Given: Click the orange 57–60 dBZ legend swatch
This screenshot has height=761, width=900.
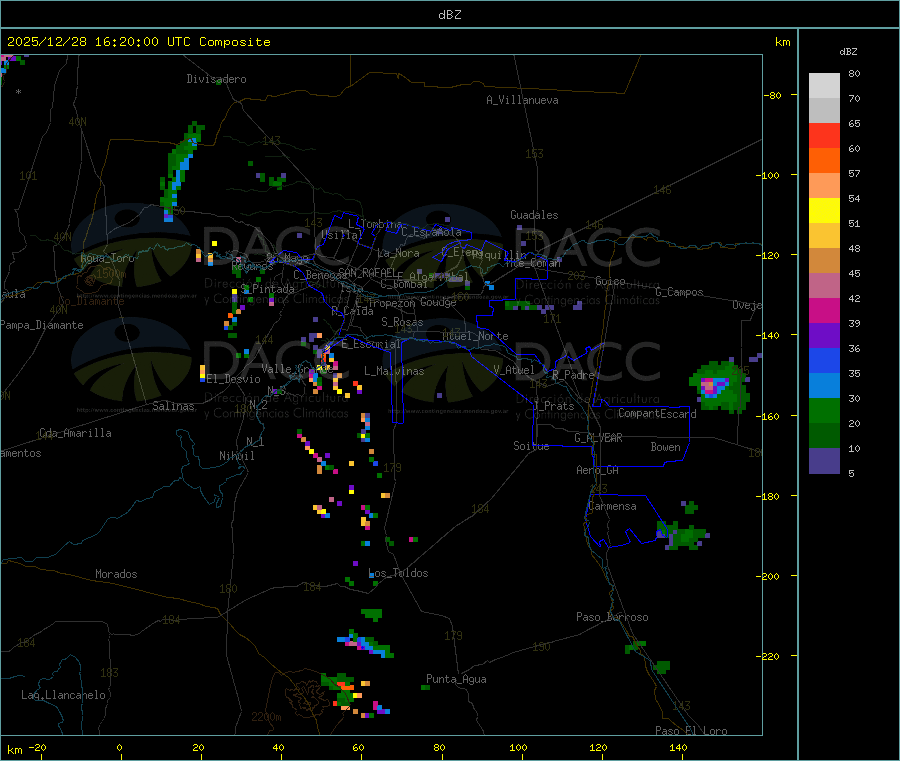Looking at the screenshot, I should point(824,161).
